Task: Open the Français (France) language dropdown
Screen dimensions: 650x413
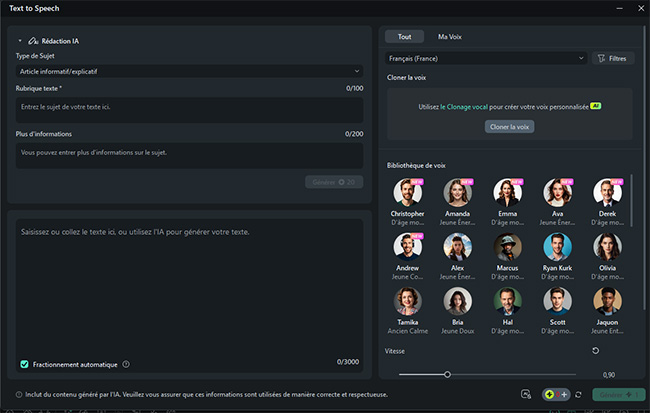Action: point(486,59)
